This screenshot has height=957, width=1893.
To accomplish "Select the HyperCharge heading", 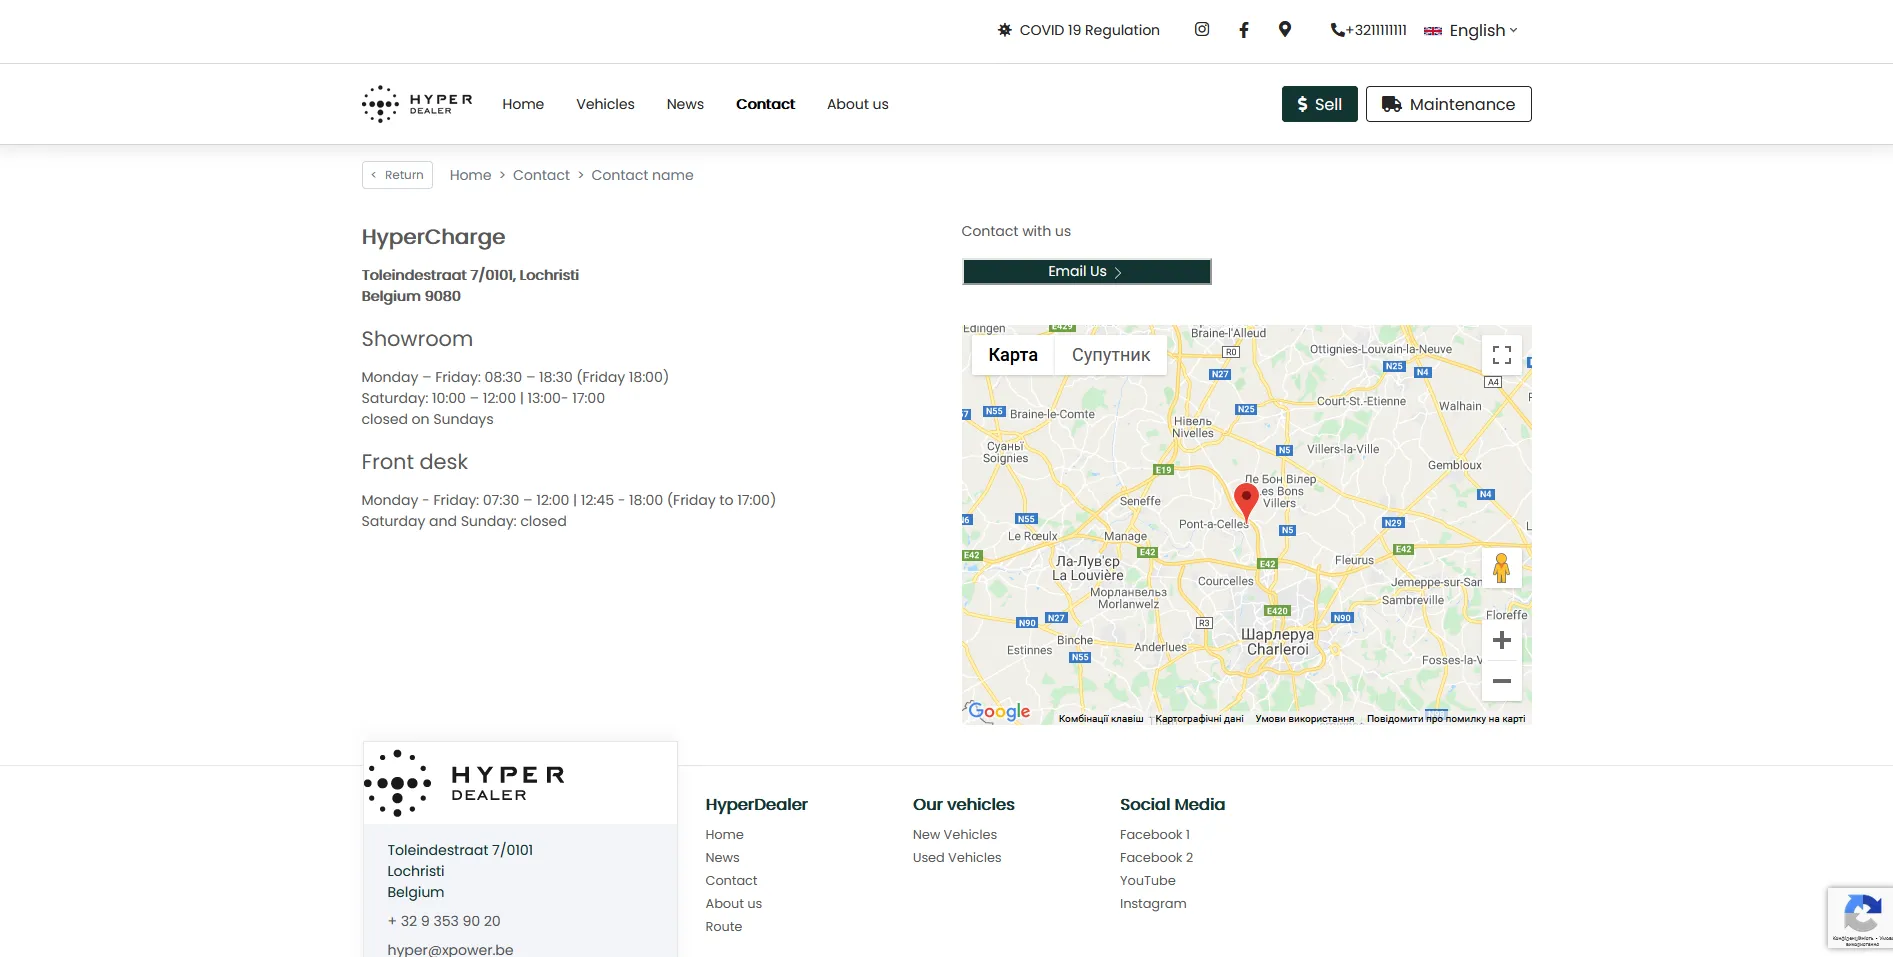I will click(433, 237).
